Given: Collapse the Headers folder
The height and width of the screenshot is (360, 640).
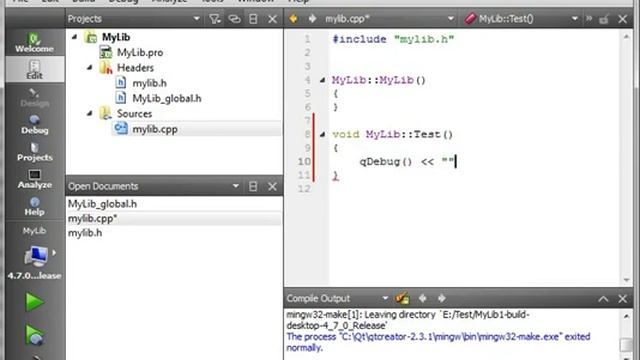Looking at the screenshot, I should pyautogui.click(x=90, y=68).
